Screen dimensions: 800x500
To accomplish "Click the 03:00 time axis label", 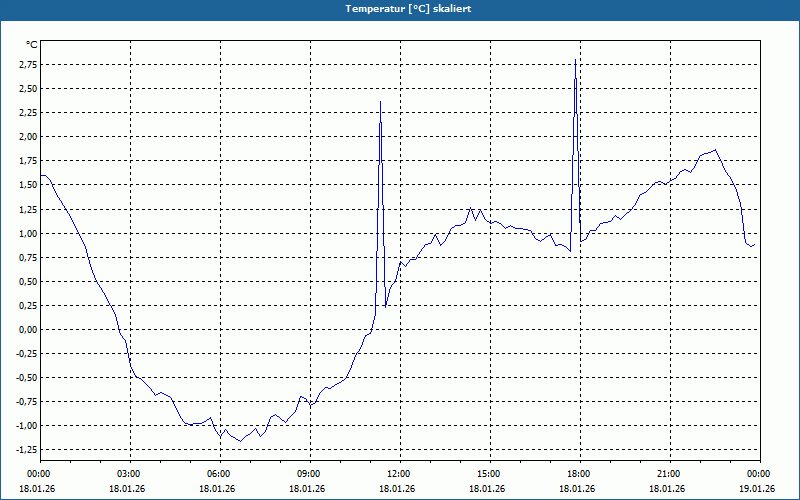I will click(131, 474).
